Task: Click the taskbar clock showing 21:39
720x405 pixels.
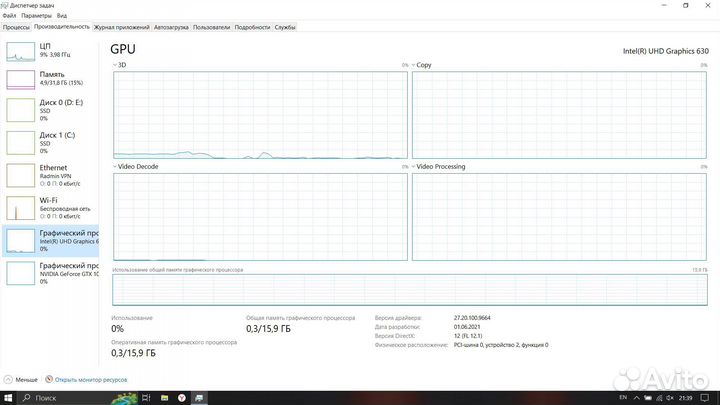Action: (685, 398)
